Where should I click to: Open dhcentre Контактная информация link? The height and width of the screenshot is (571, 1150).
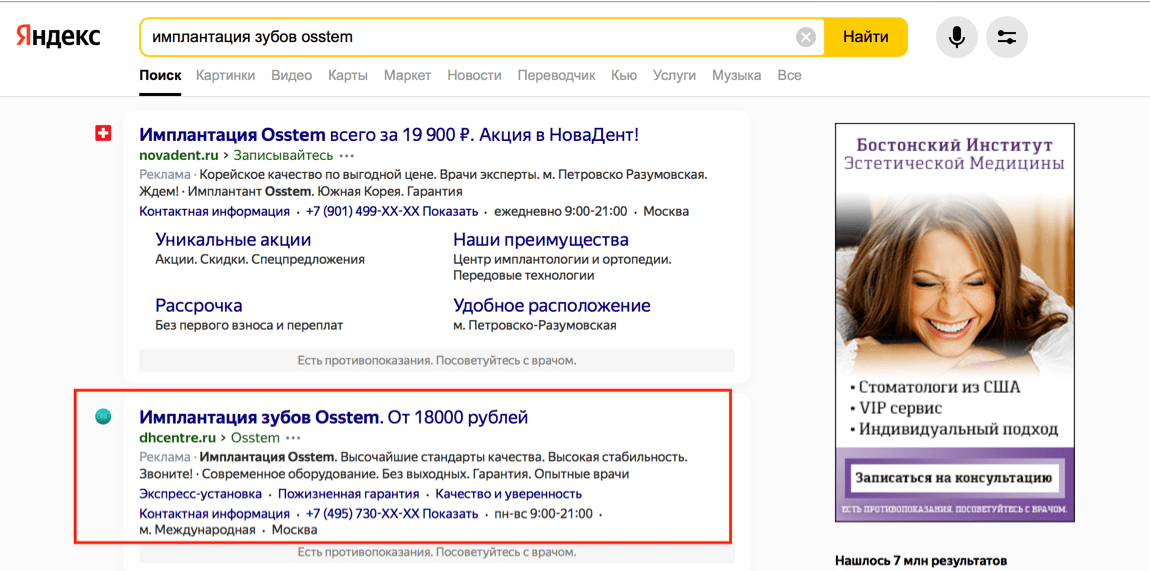tap(214, 513)
